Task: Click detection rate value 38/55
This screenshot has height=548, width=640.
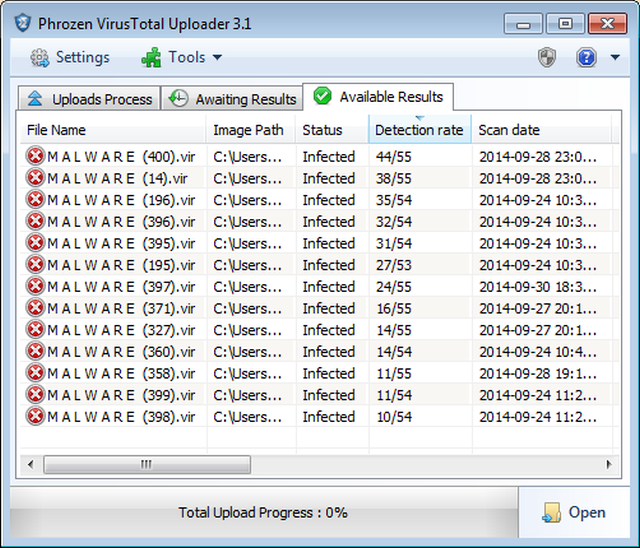Action: [393, 178]
